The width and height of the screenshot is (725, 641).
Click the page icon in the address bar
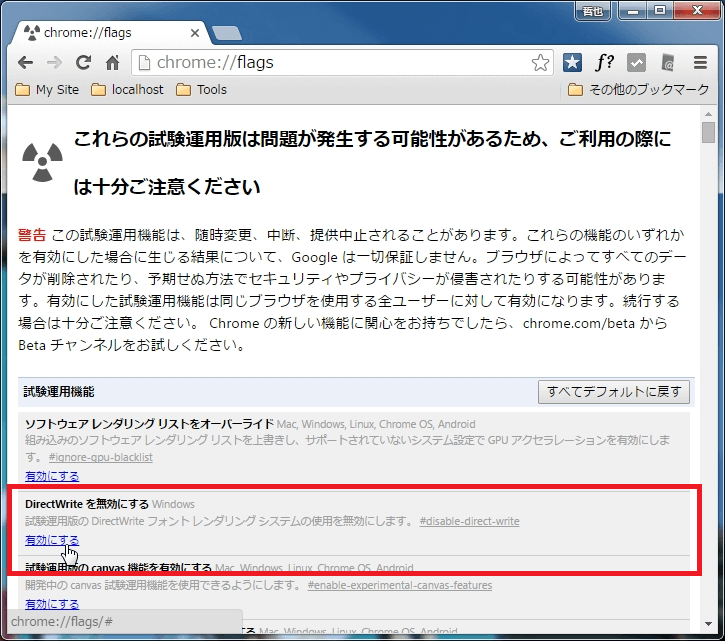144,62
